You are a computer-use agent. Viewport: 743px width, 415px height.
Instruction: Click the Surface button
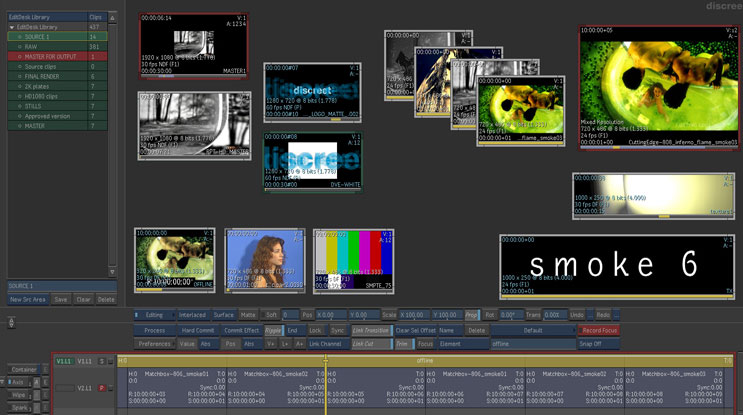tap(224, 315)
